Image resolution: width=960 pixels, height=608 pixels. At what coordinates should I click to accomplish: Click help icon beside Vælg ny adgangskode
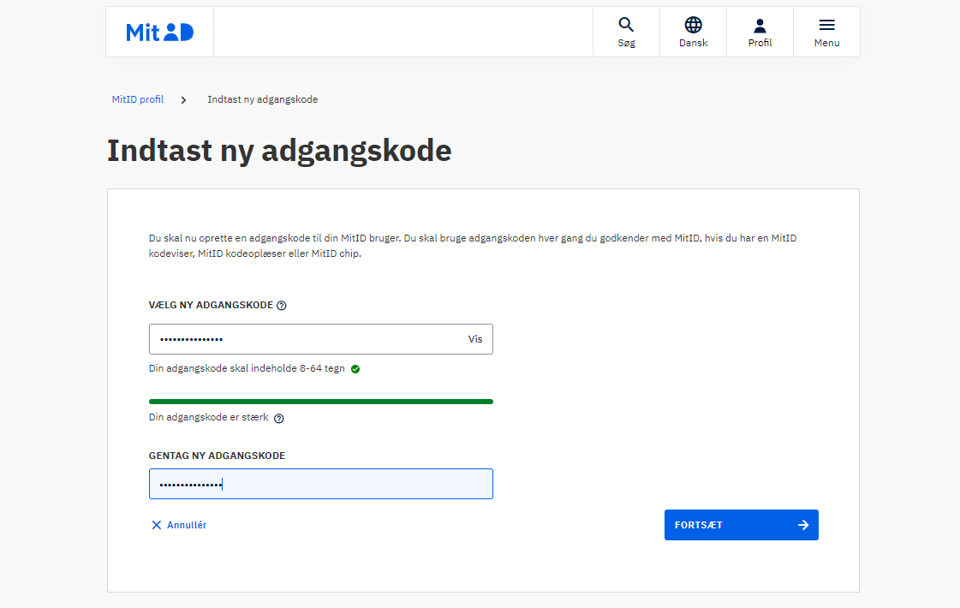click(x=282, y=306)
